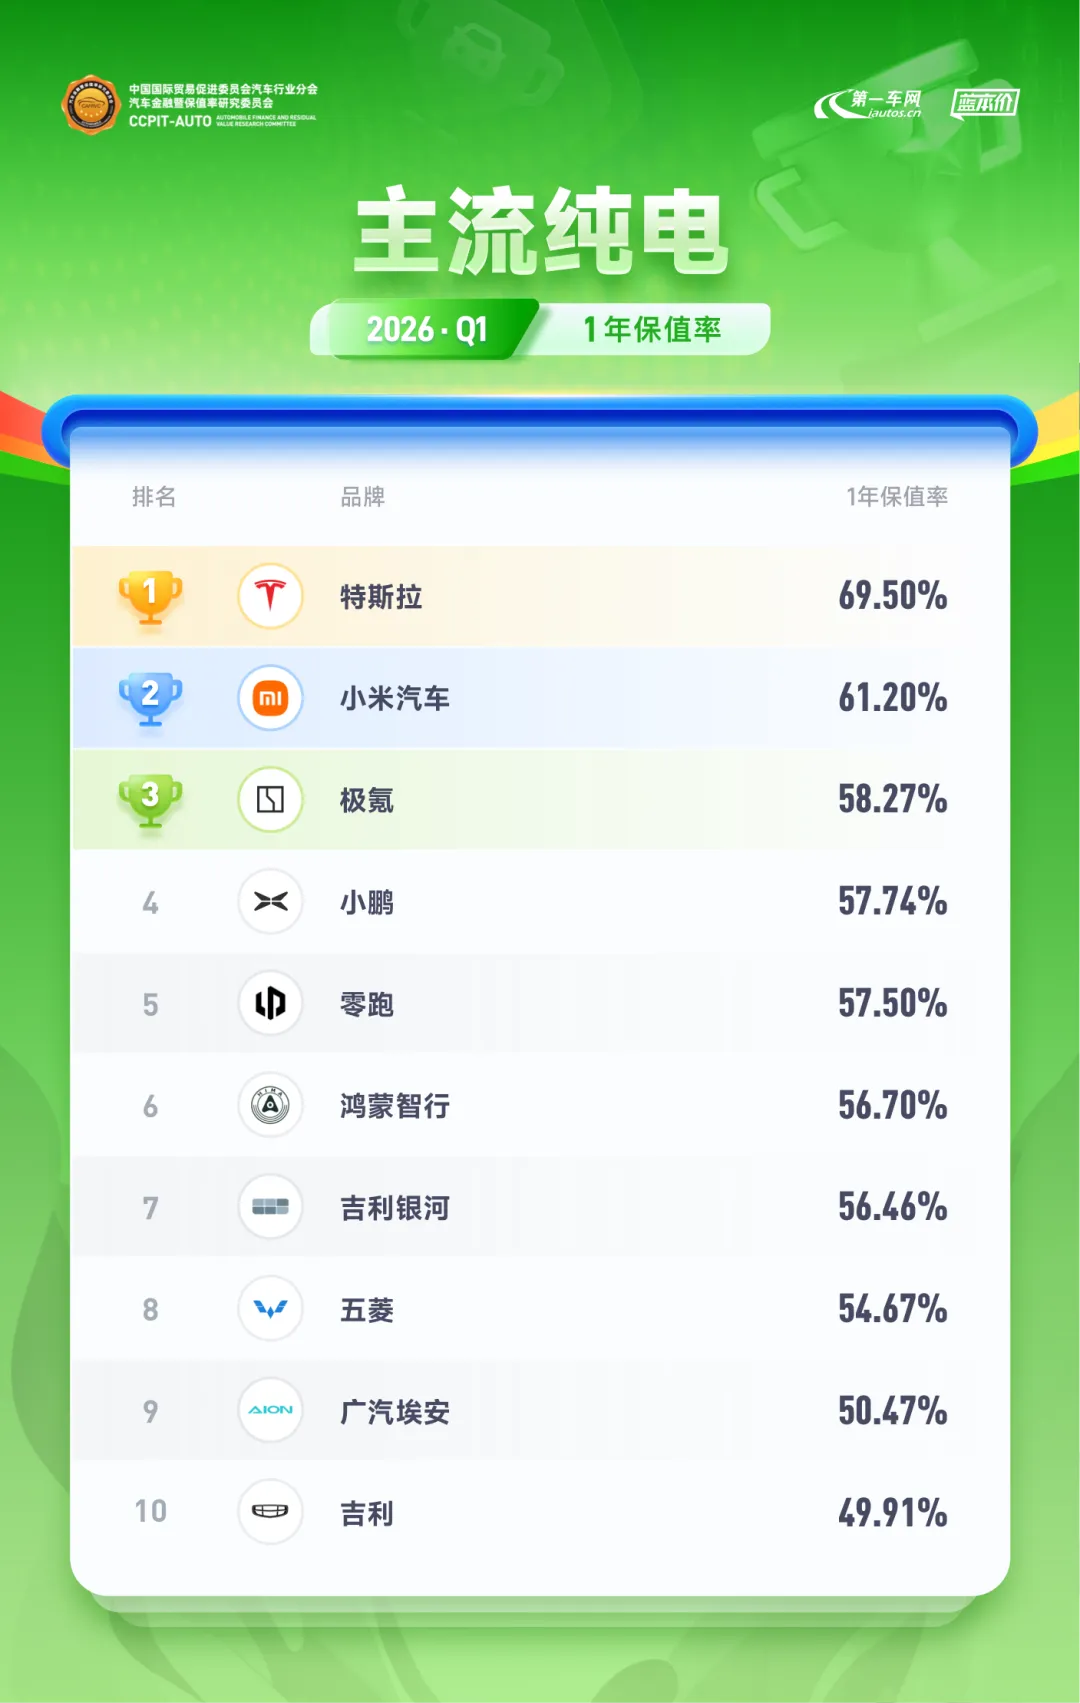Click the blue second-place trophy
The image size is (1080, 1703).
[150, 698]
